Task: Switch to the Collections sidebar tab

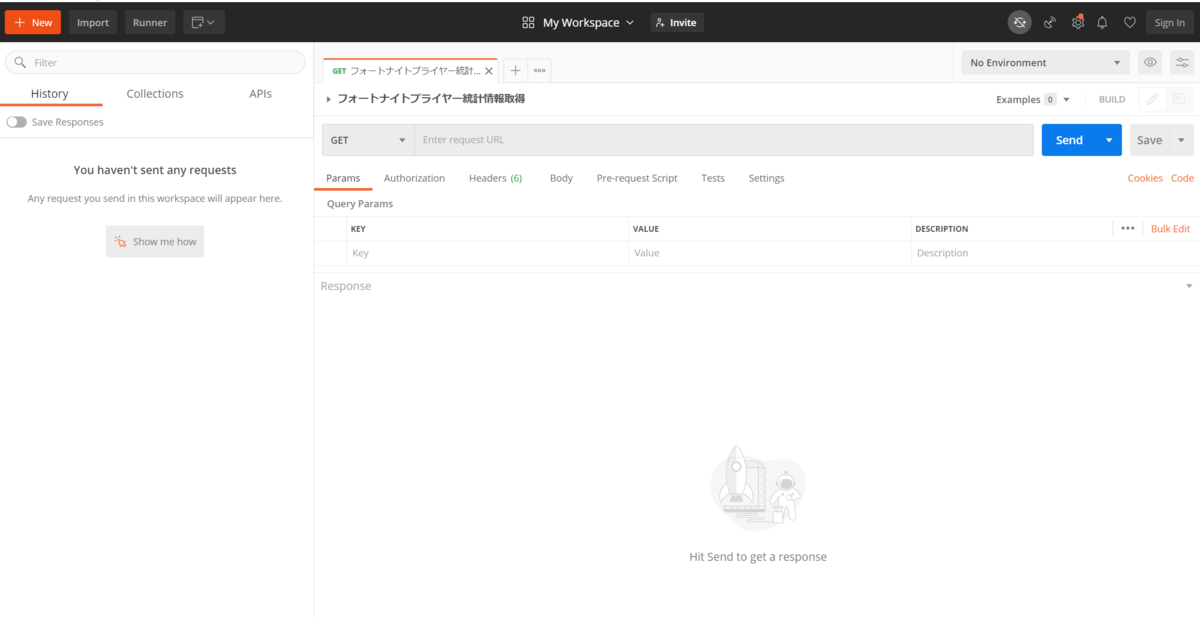Action: click(155, 94)
